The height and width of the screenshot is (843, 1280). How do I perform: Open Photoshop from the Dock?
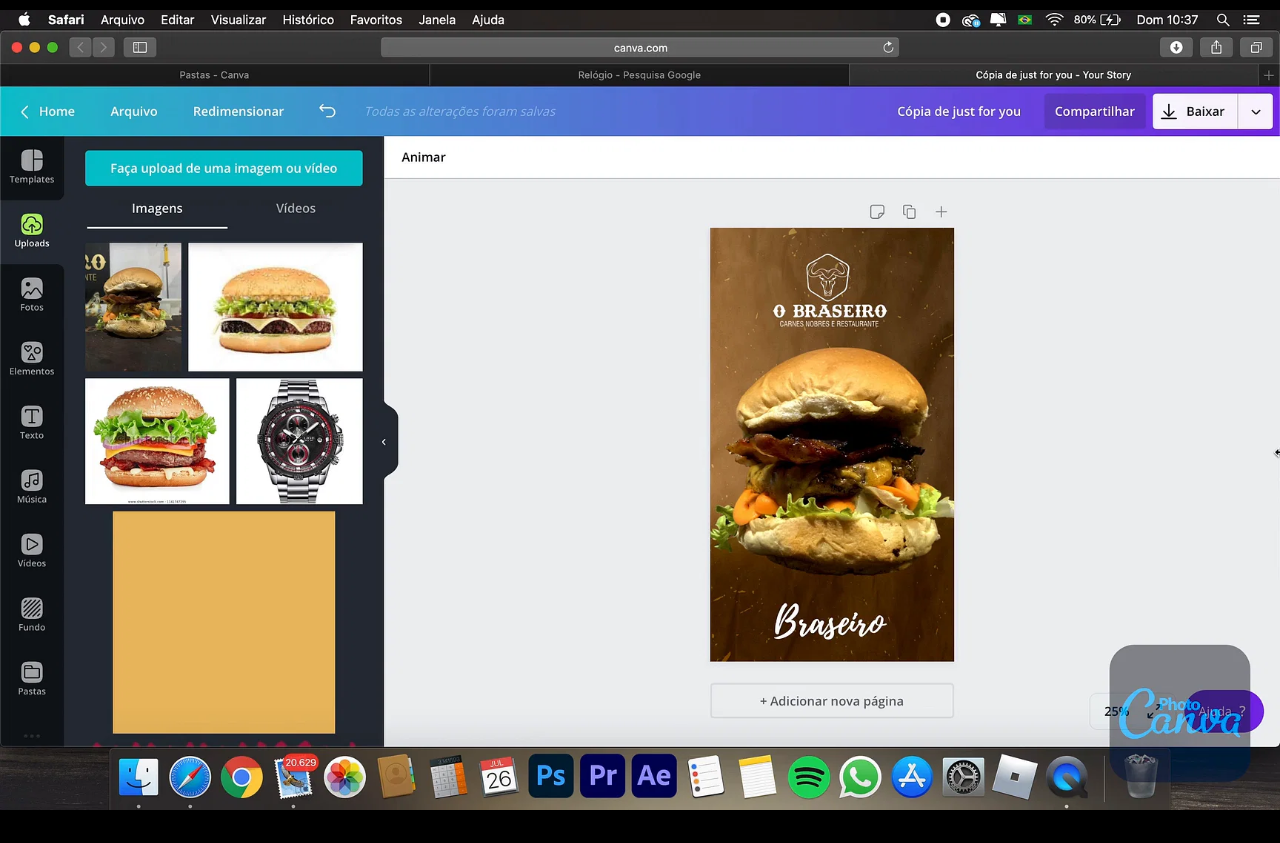(x=551, y=776)
